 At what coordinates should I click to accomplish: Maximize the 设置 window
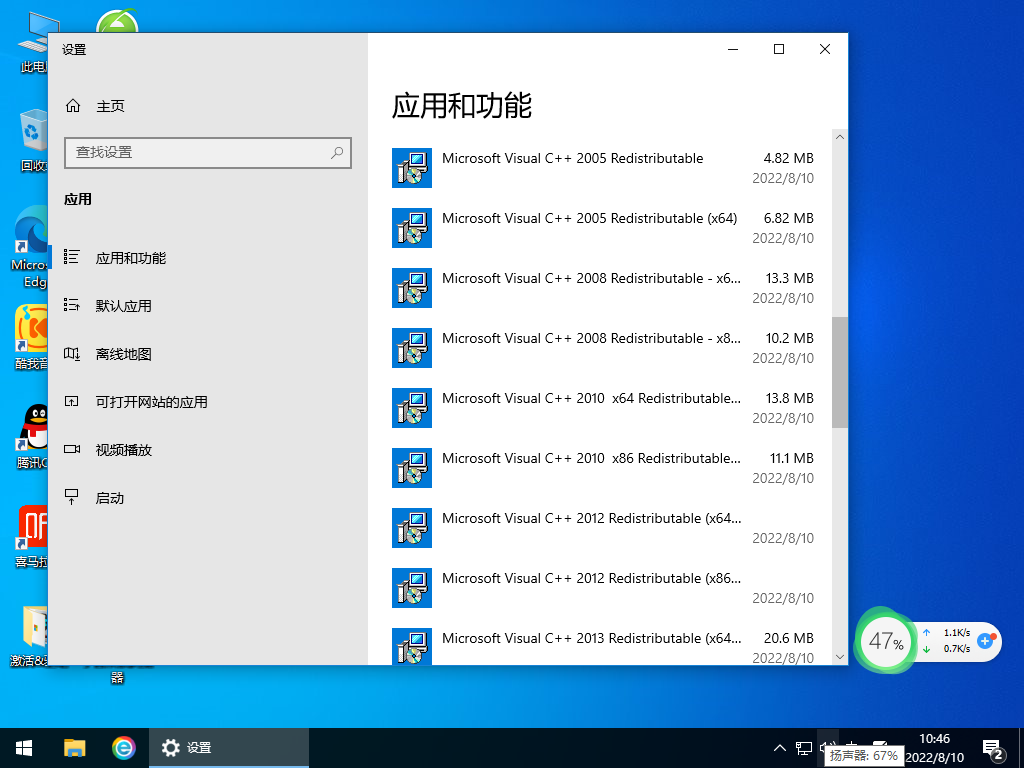(778, 50)
